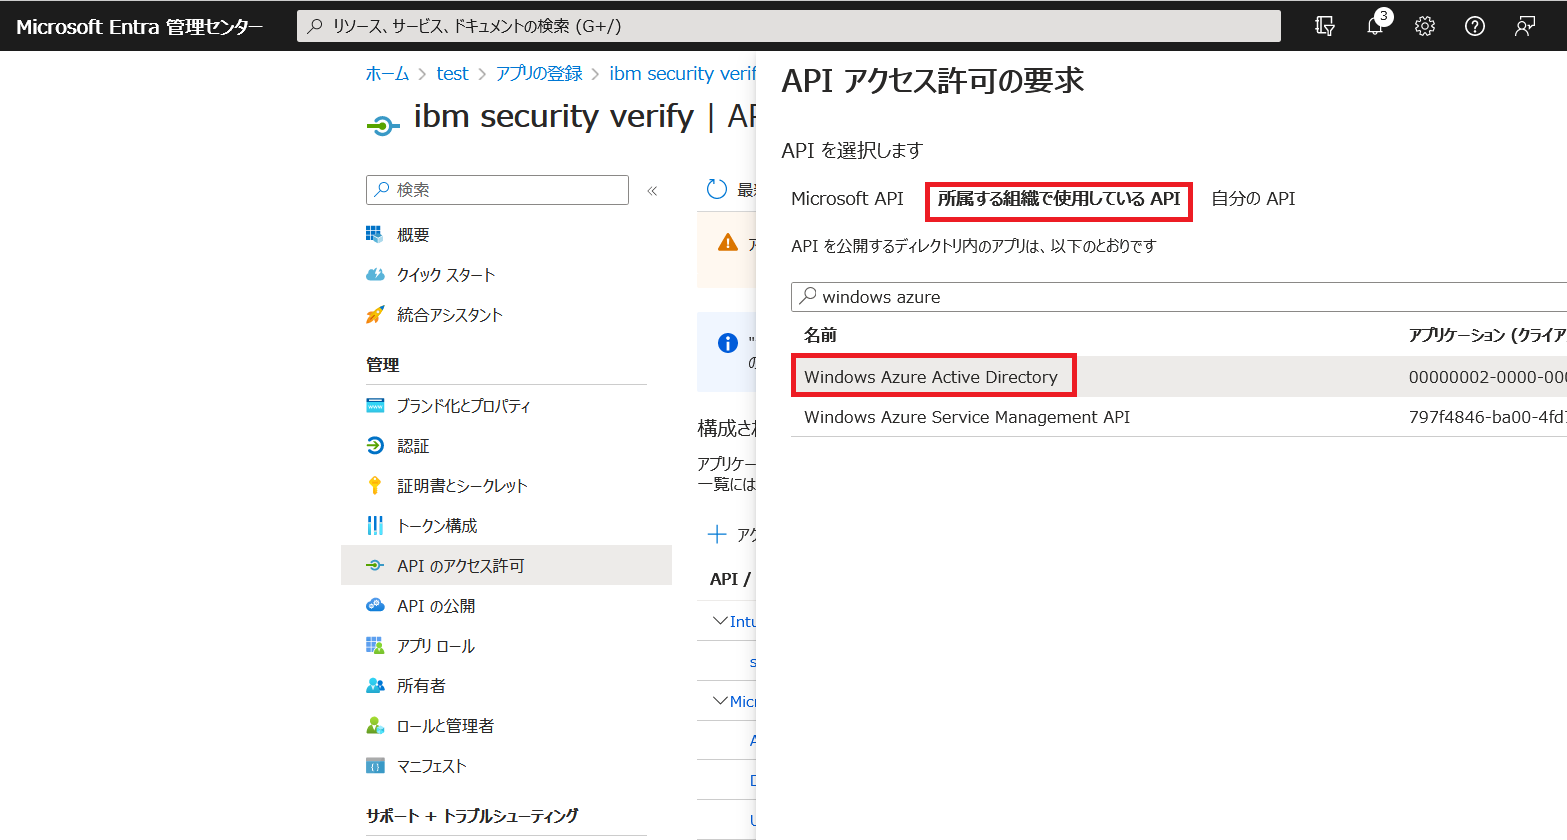The image size is (1567, 840).
Task: Click application ID 00000002-0000 cell
Action: [1487, 377]
